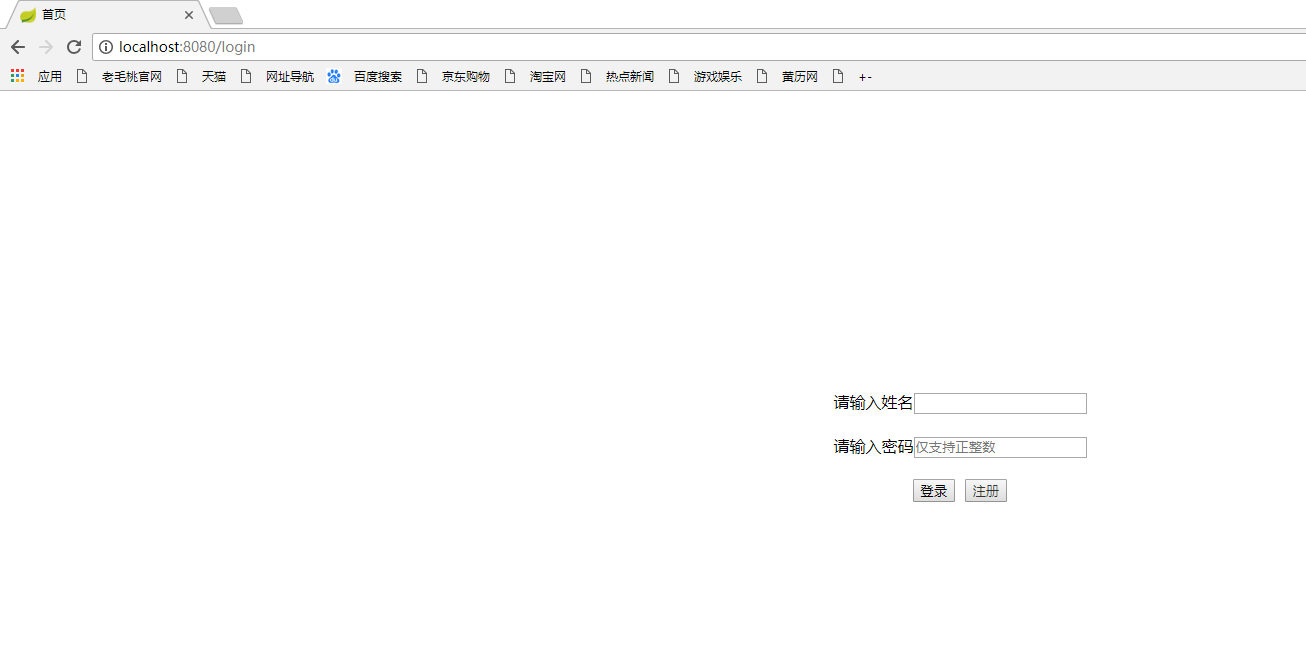Viewport: 1306px width, 658px height.
Task: Open the 游戏娱乐 bookmark
Action: 716,76
